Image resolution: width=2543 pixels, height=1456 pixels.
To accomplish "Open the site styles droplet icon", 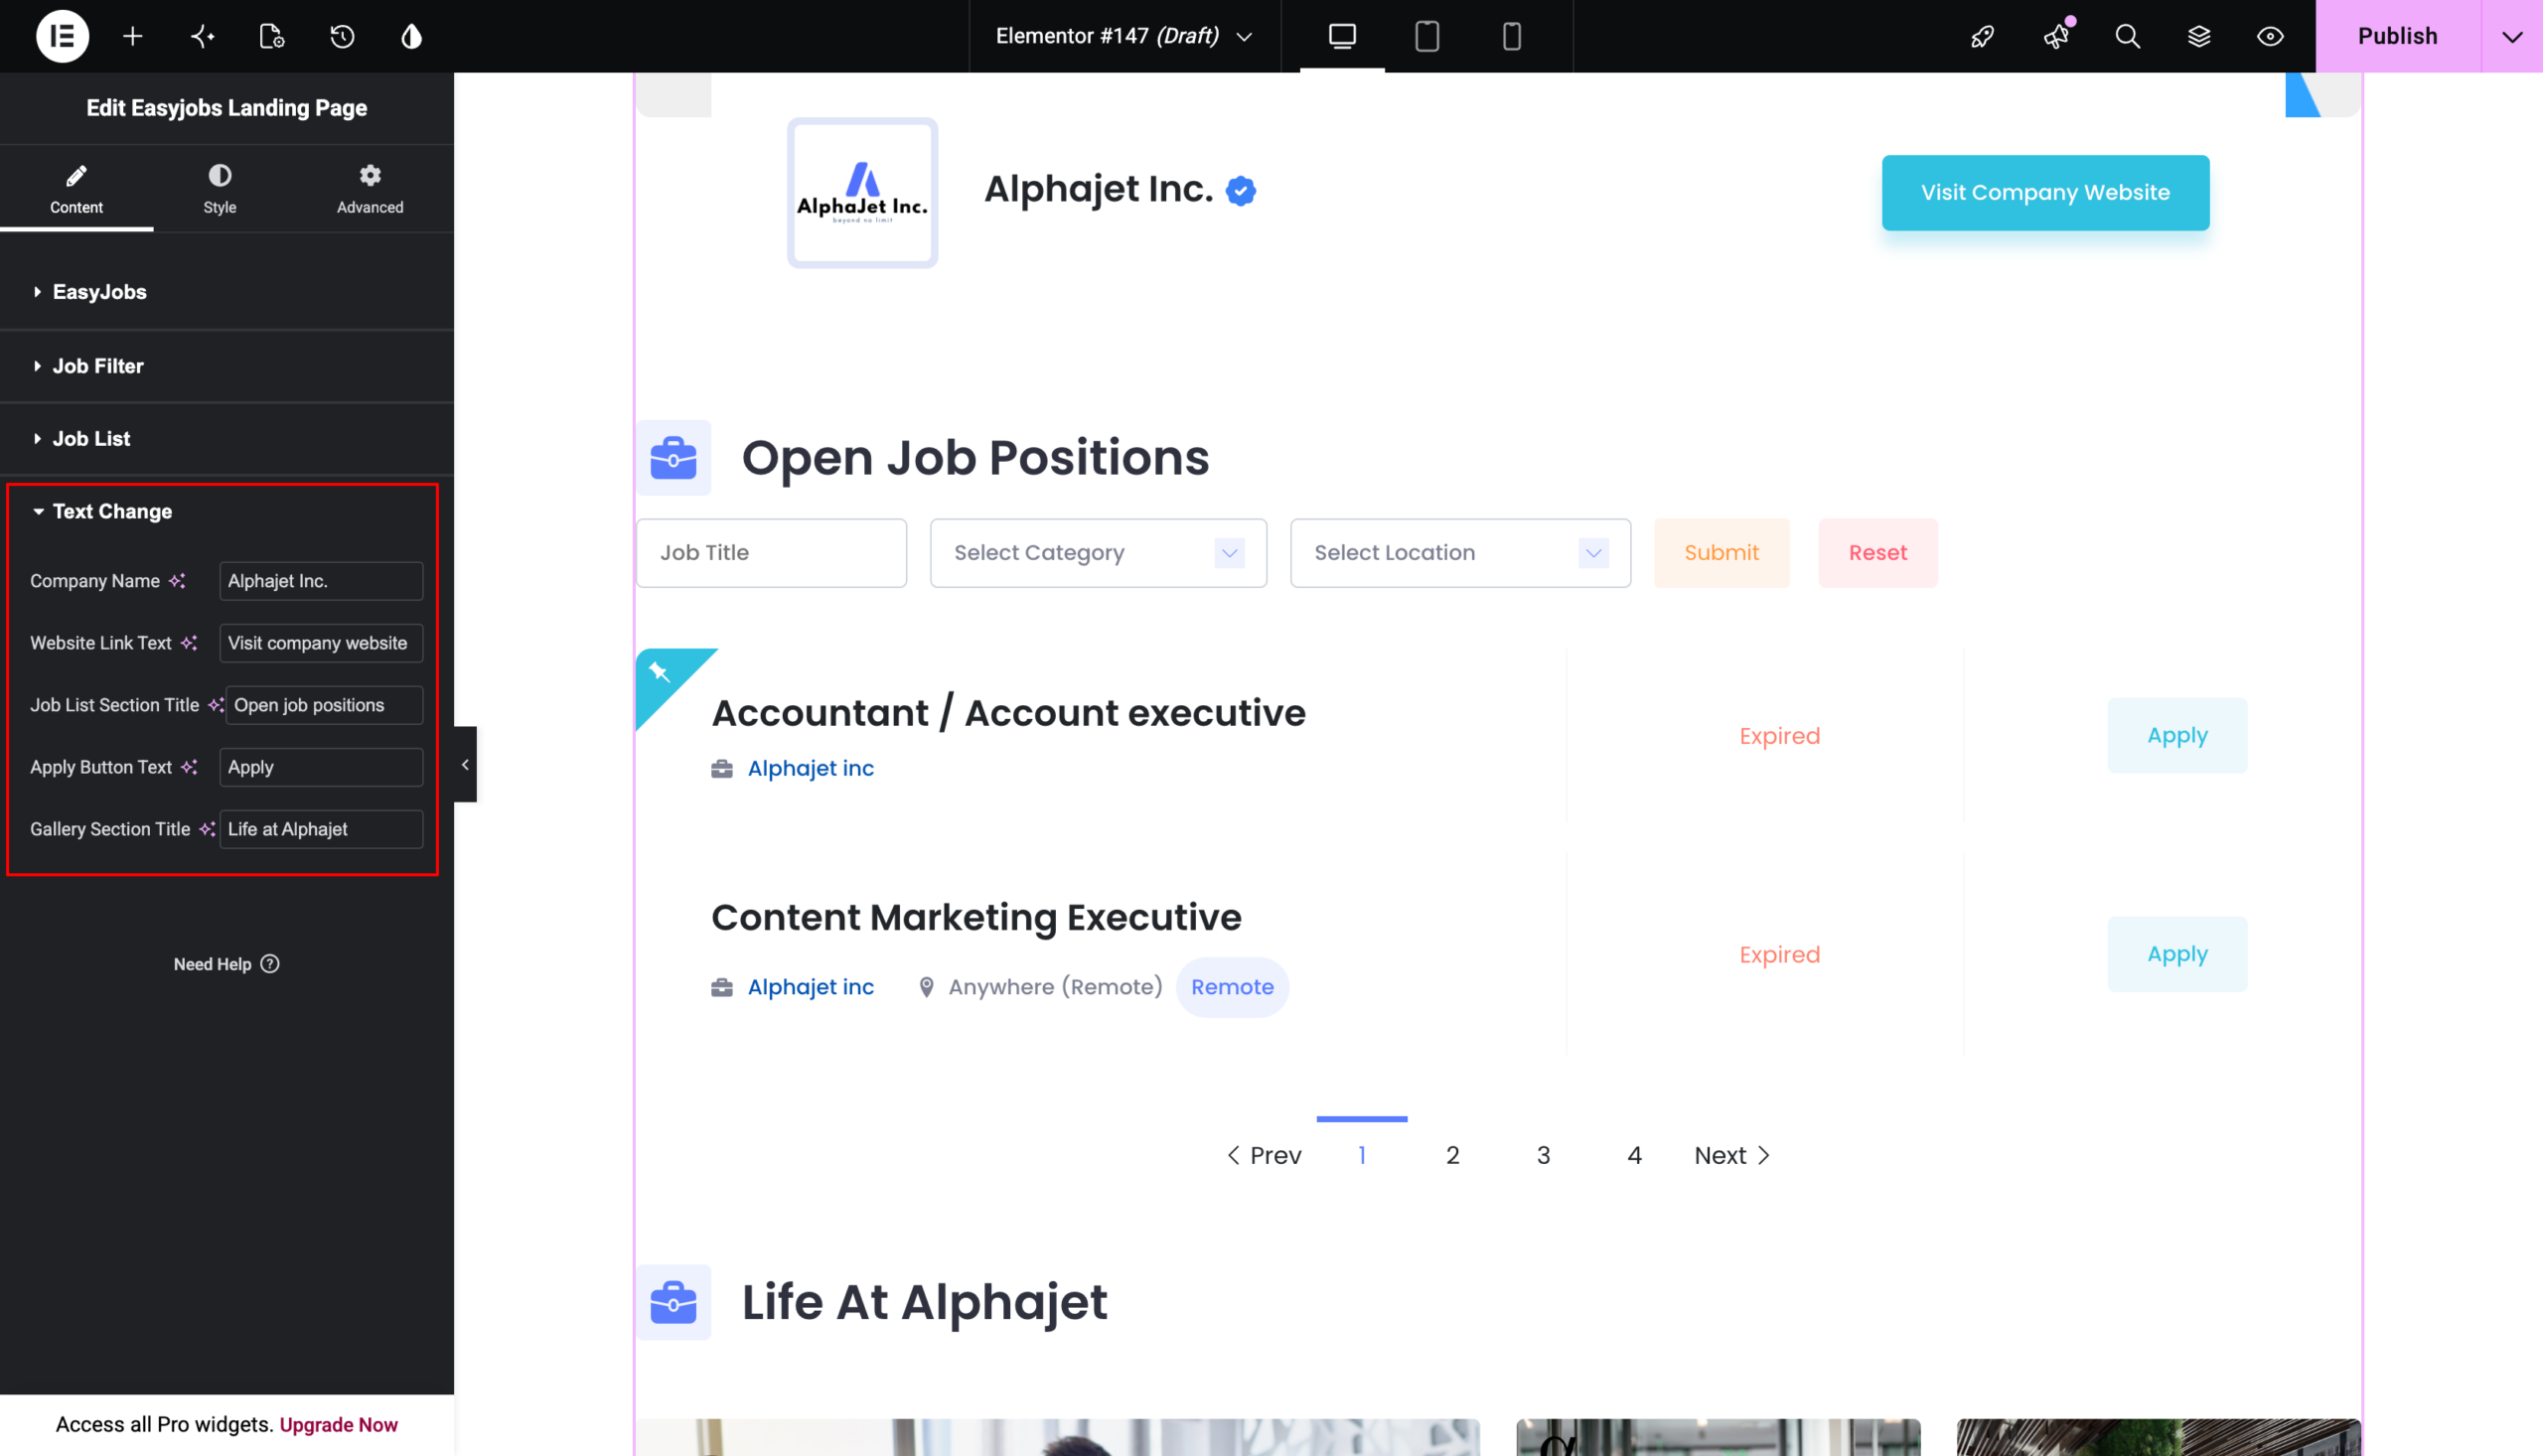I will tap(412, 36).
